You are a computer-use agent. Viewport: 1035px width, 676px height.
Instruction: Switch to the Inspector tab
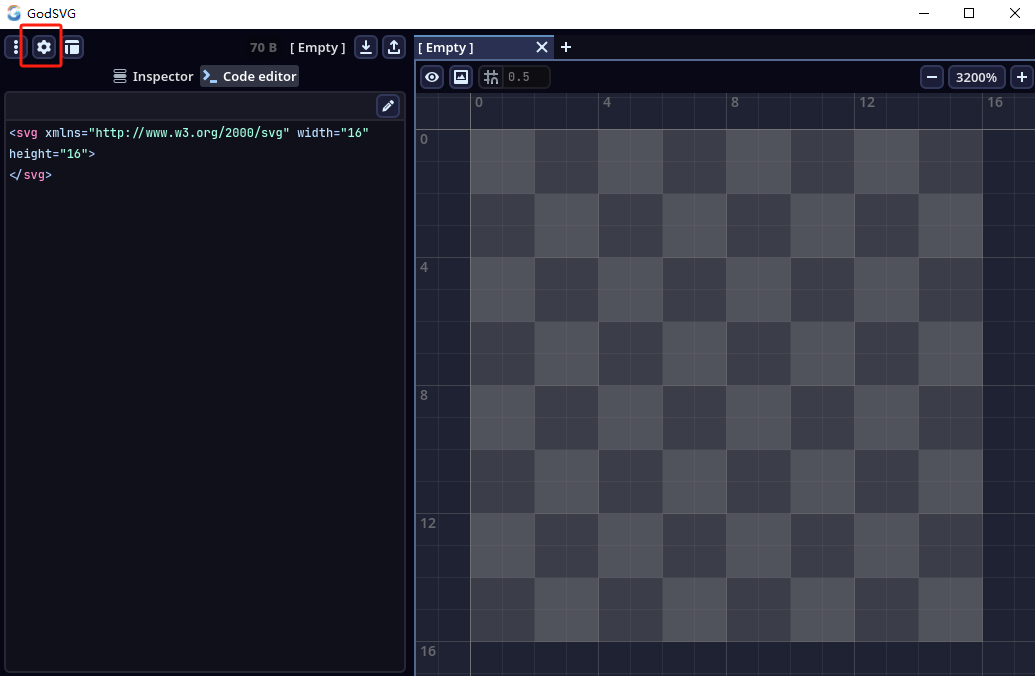click(x=153, y=76)
